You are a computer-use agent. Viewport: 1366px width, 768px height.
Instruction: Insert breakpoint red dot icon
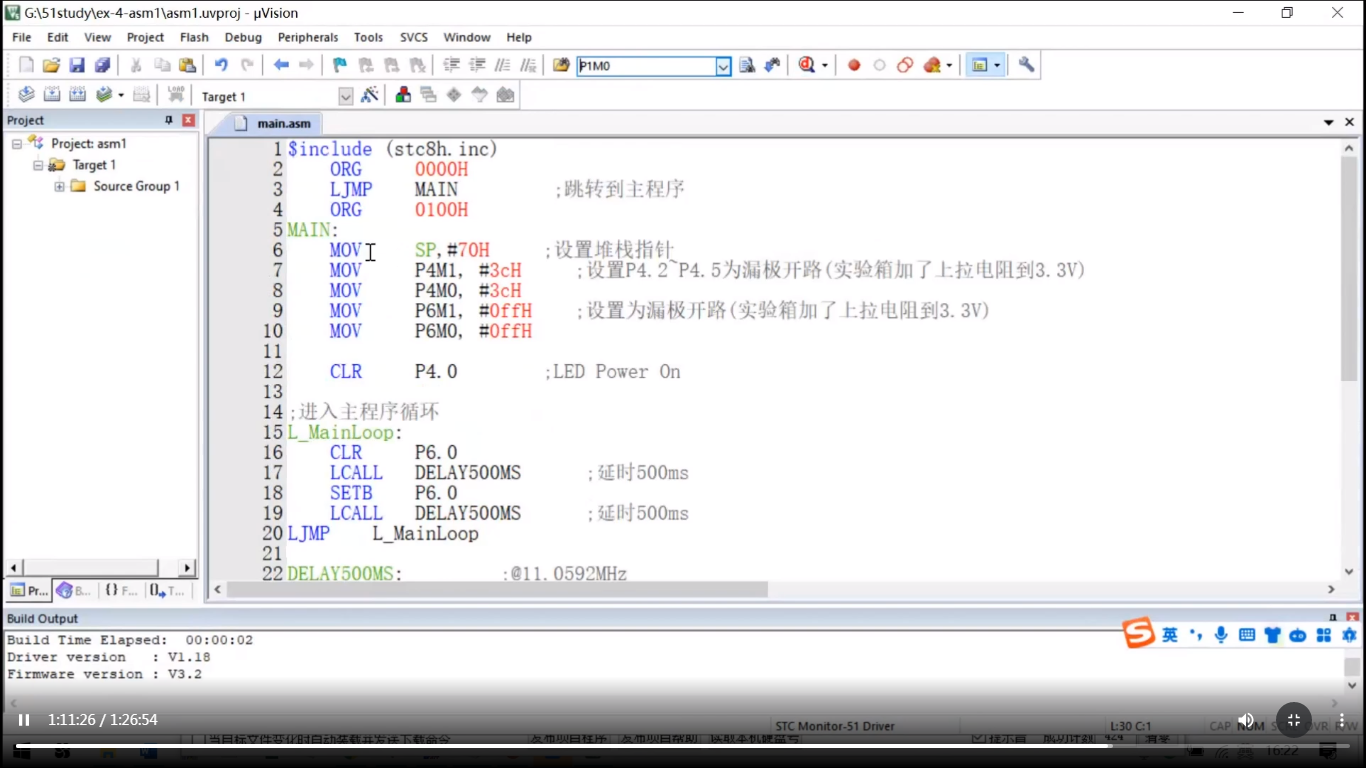point(854,65)
